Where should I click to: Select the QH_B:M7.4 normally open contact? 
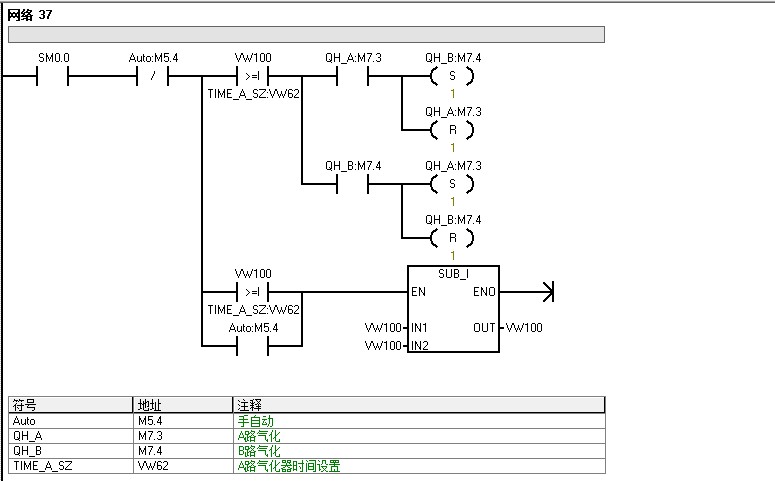pyautogui.click(x=352, y=184)
